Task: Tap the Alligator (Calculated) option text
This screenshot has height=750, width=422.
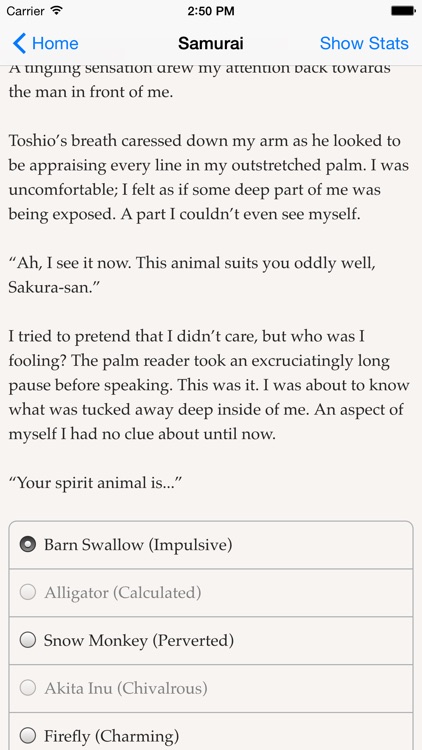Action: click(x=122, y=593)
